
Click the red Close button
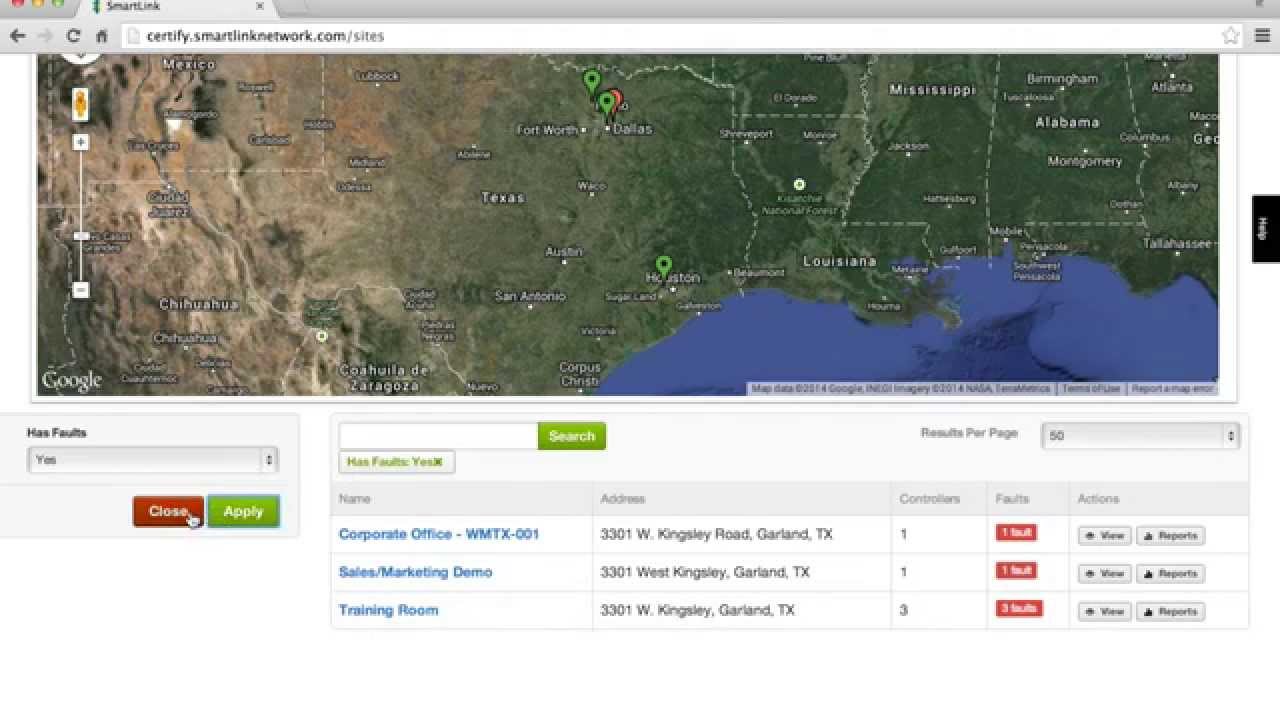pyautogui.click(x=168, y=511)
